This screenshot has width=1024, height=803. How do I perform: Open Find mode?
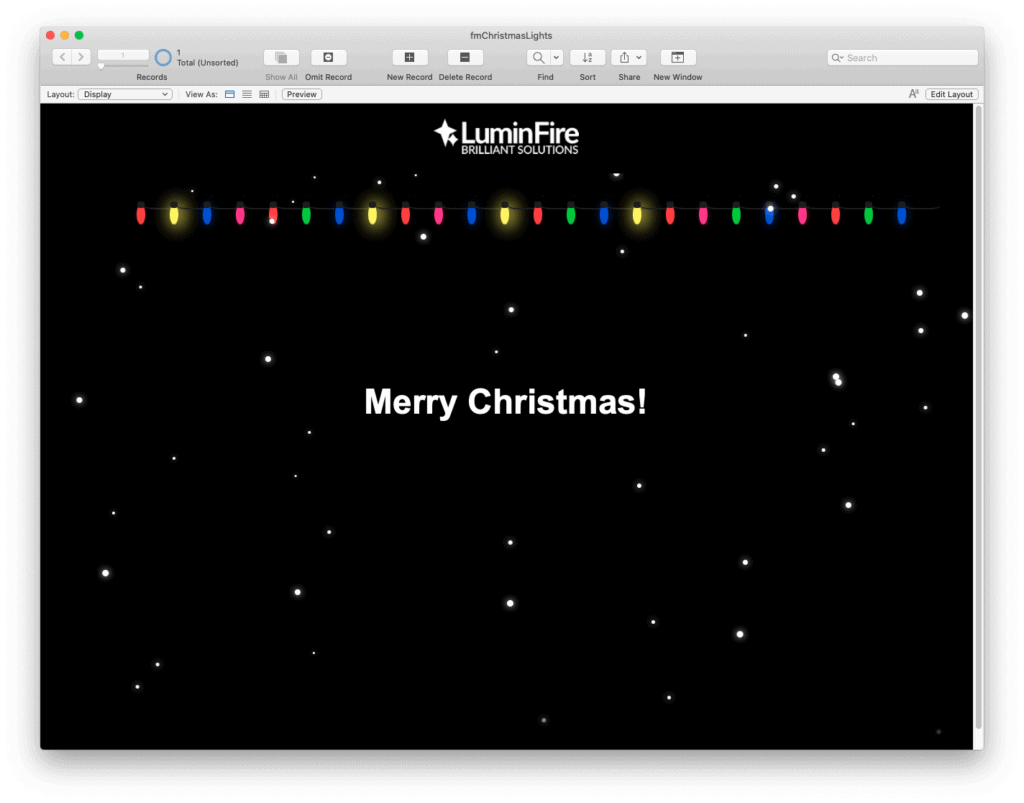click(538, 57)
